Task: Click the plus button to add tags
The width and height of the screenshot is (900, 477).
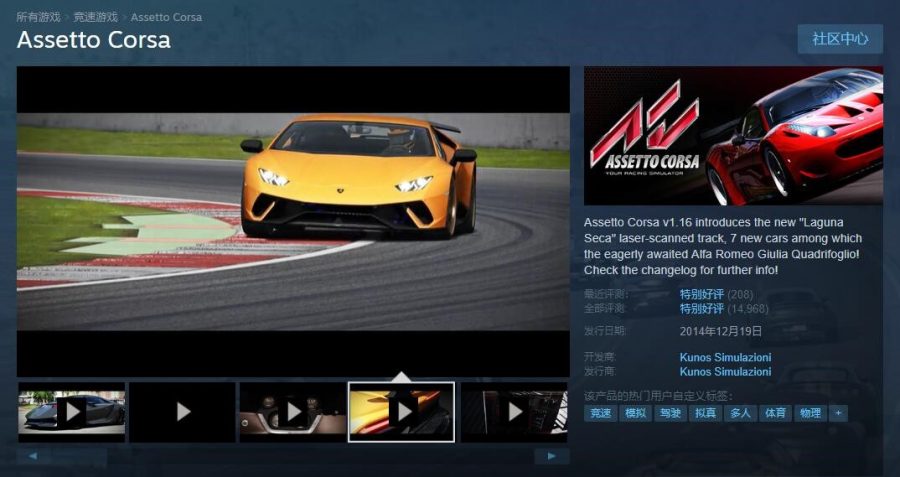Action: pyautogui.click(x=838, y=413)
